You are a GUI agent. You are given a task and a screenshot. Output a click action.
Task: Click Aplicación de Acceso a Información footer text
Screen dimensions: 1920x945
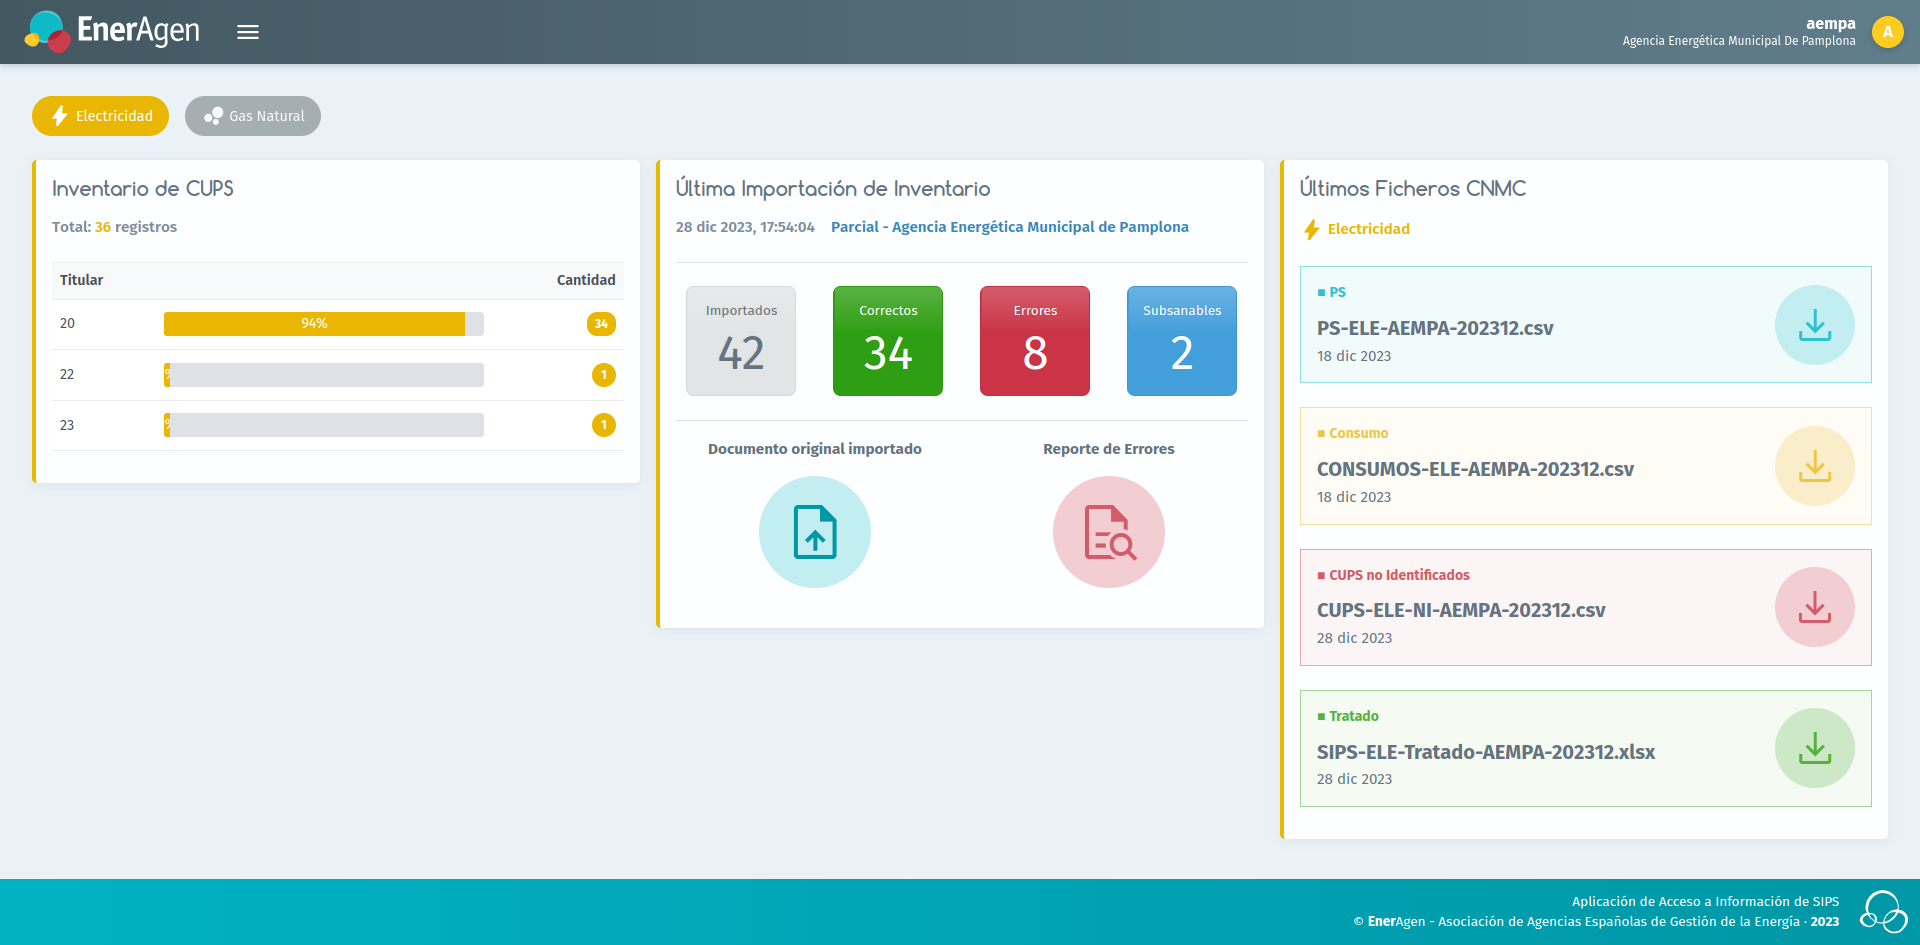(1705, 901)
